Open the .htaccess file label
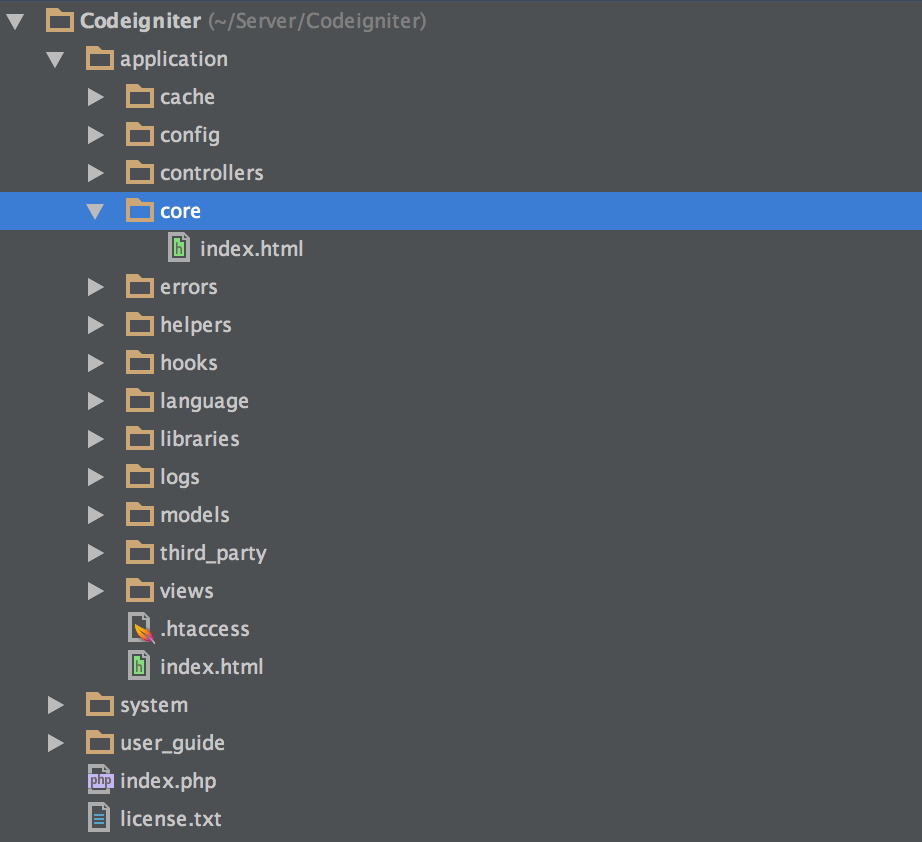The height and width of the screenshot is (842, 922). (x=205, y=629)
